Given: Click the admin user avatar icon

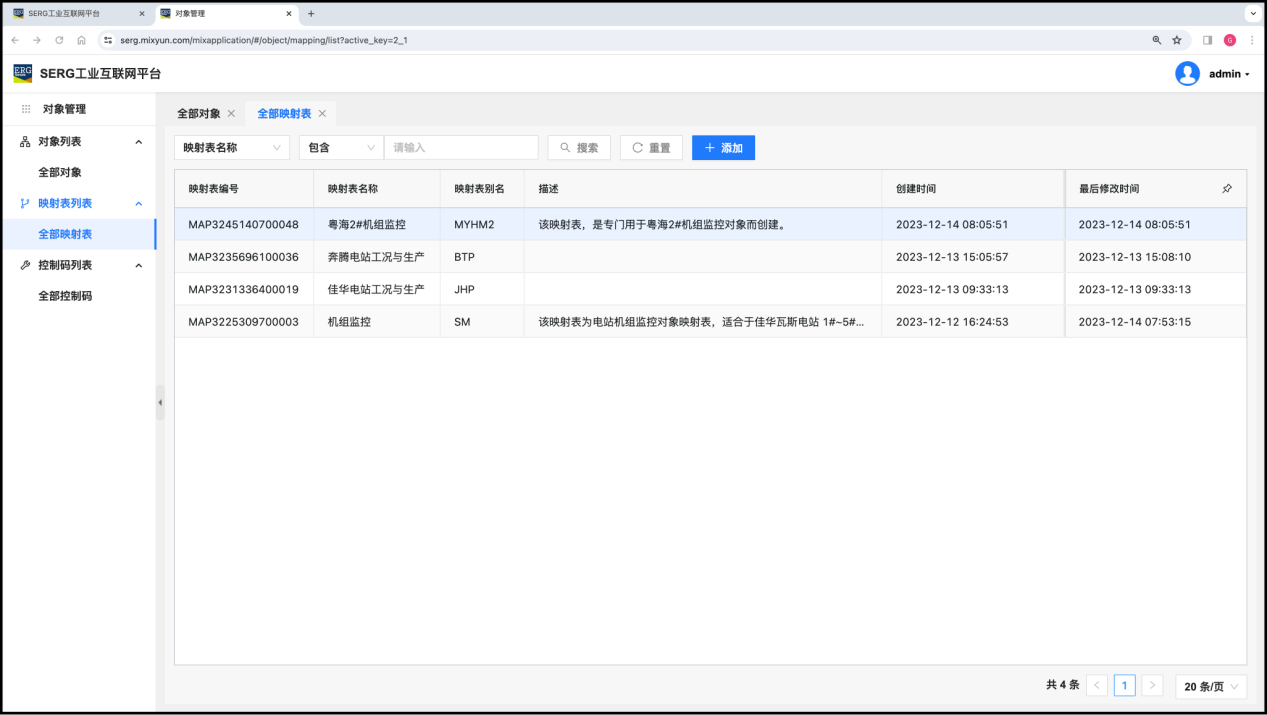Looking at the screenshot, I should click(x=1187, y=74).
